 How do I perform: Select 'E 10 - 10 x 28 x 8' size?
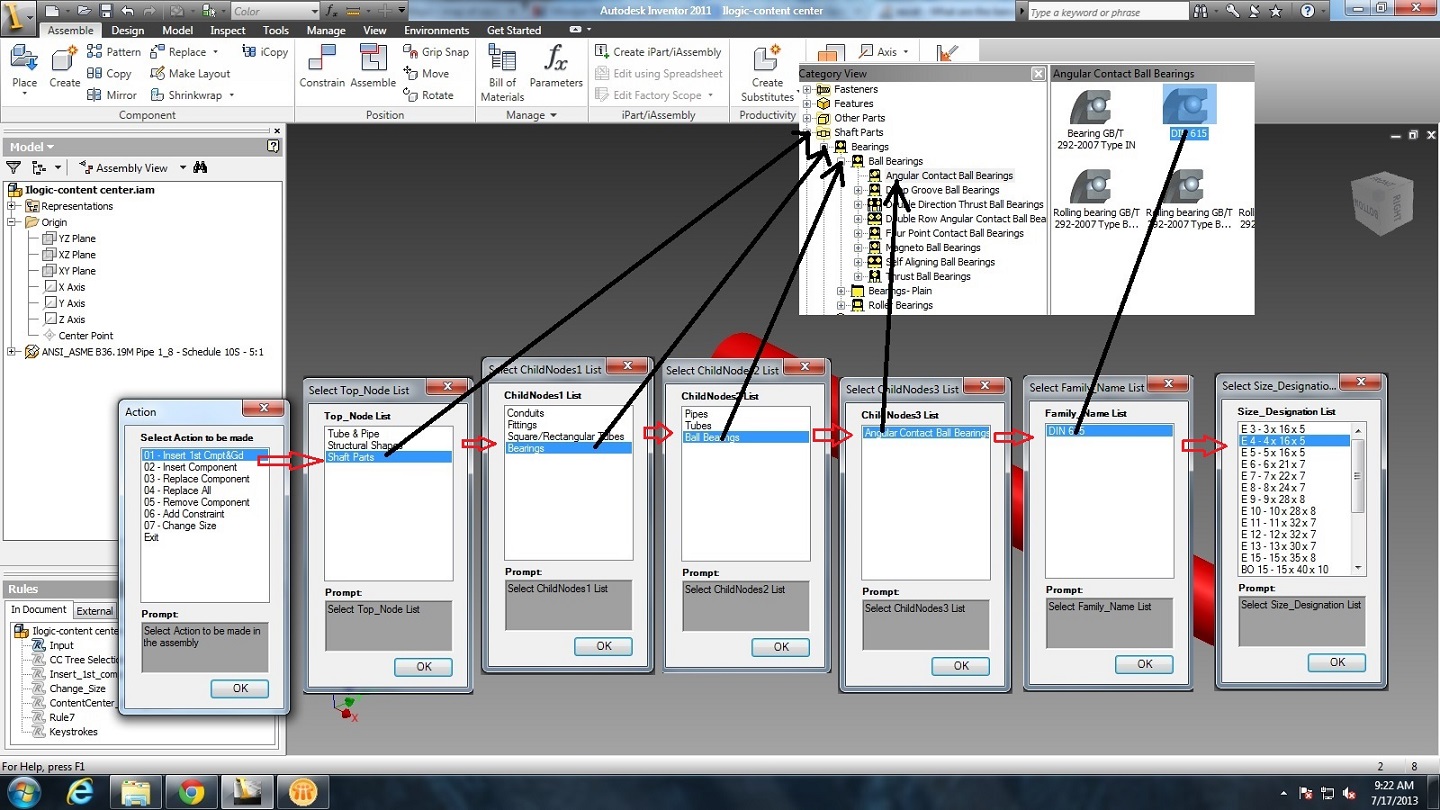(1278, 511)
